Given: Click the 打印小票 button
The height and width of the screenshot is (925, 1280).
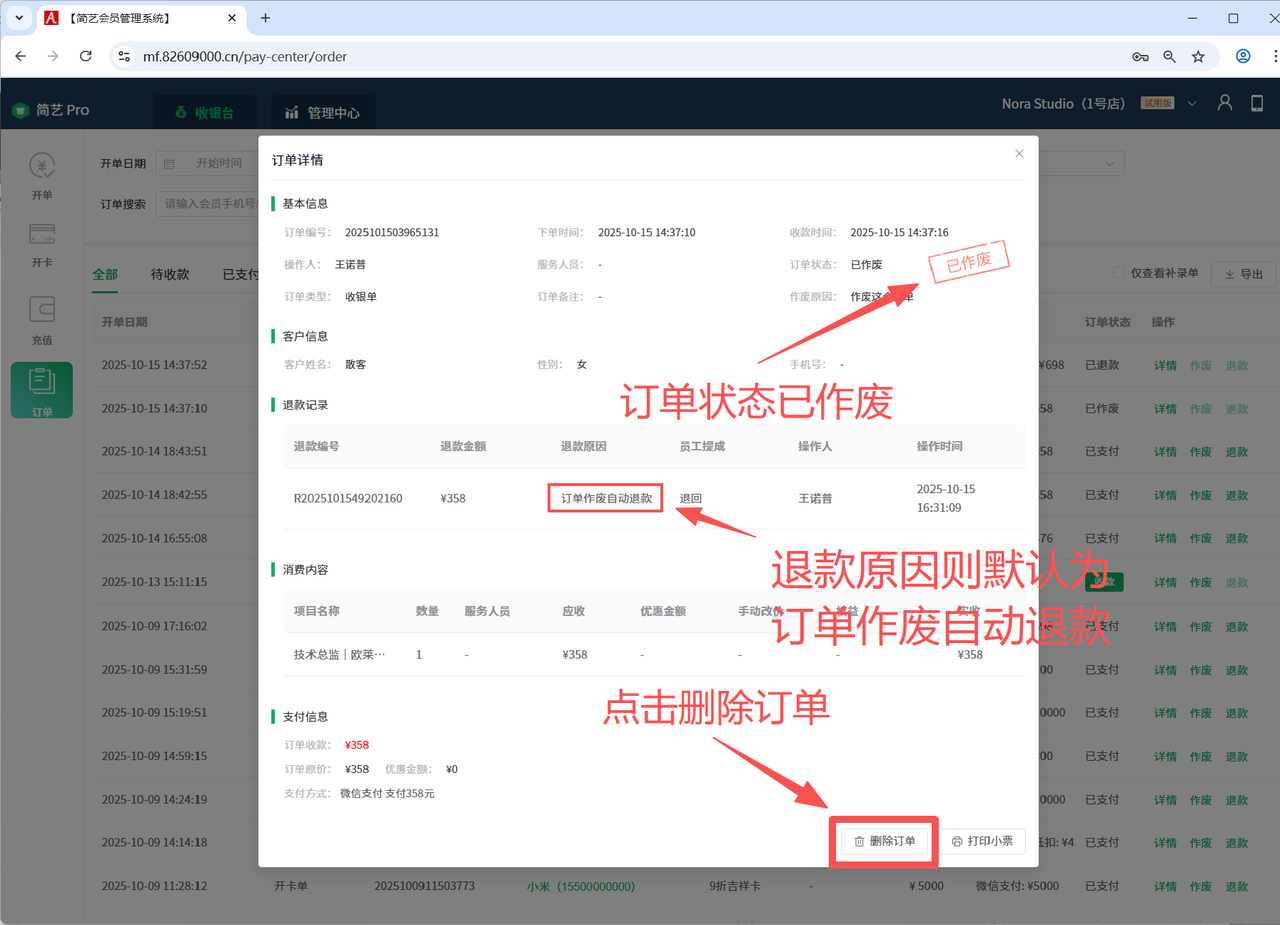Looking at the screenshot, I should click(x=982, y=841).
